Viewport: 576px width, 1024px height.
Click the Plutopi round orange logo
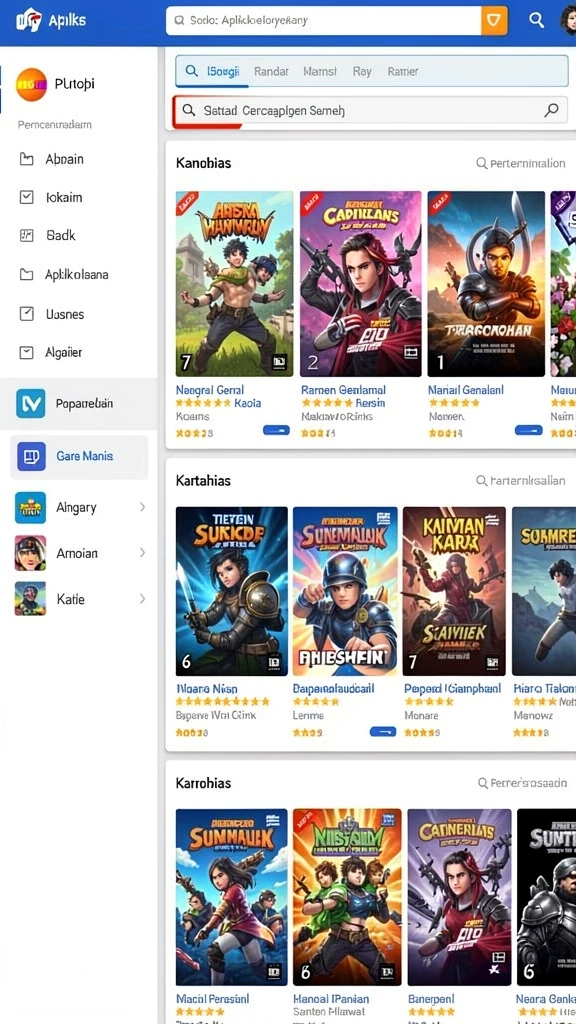[31, 85]
